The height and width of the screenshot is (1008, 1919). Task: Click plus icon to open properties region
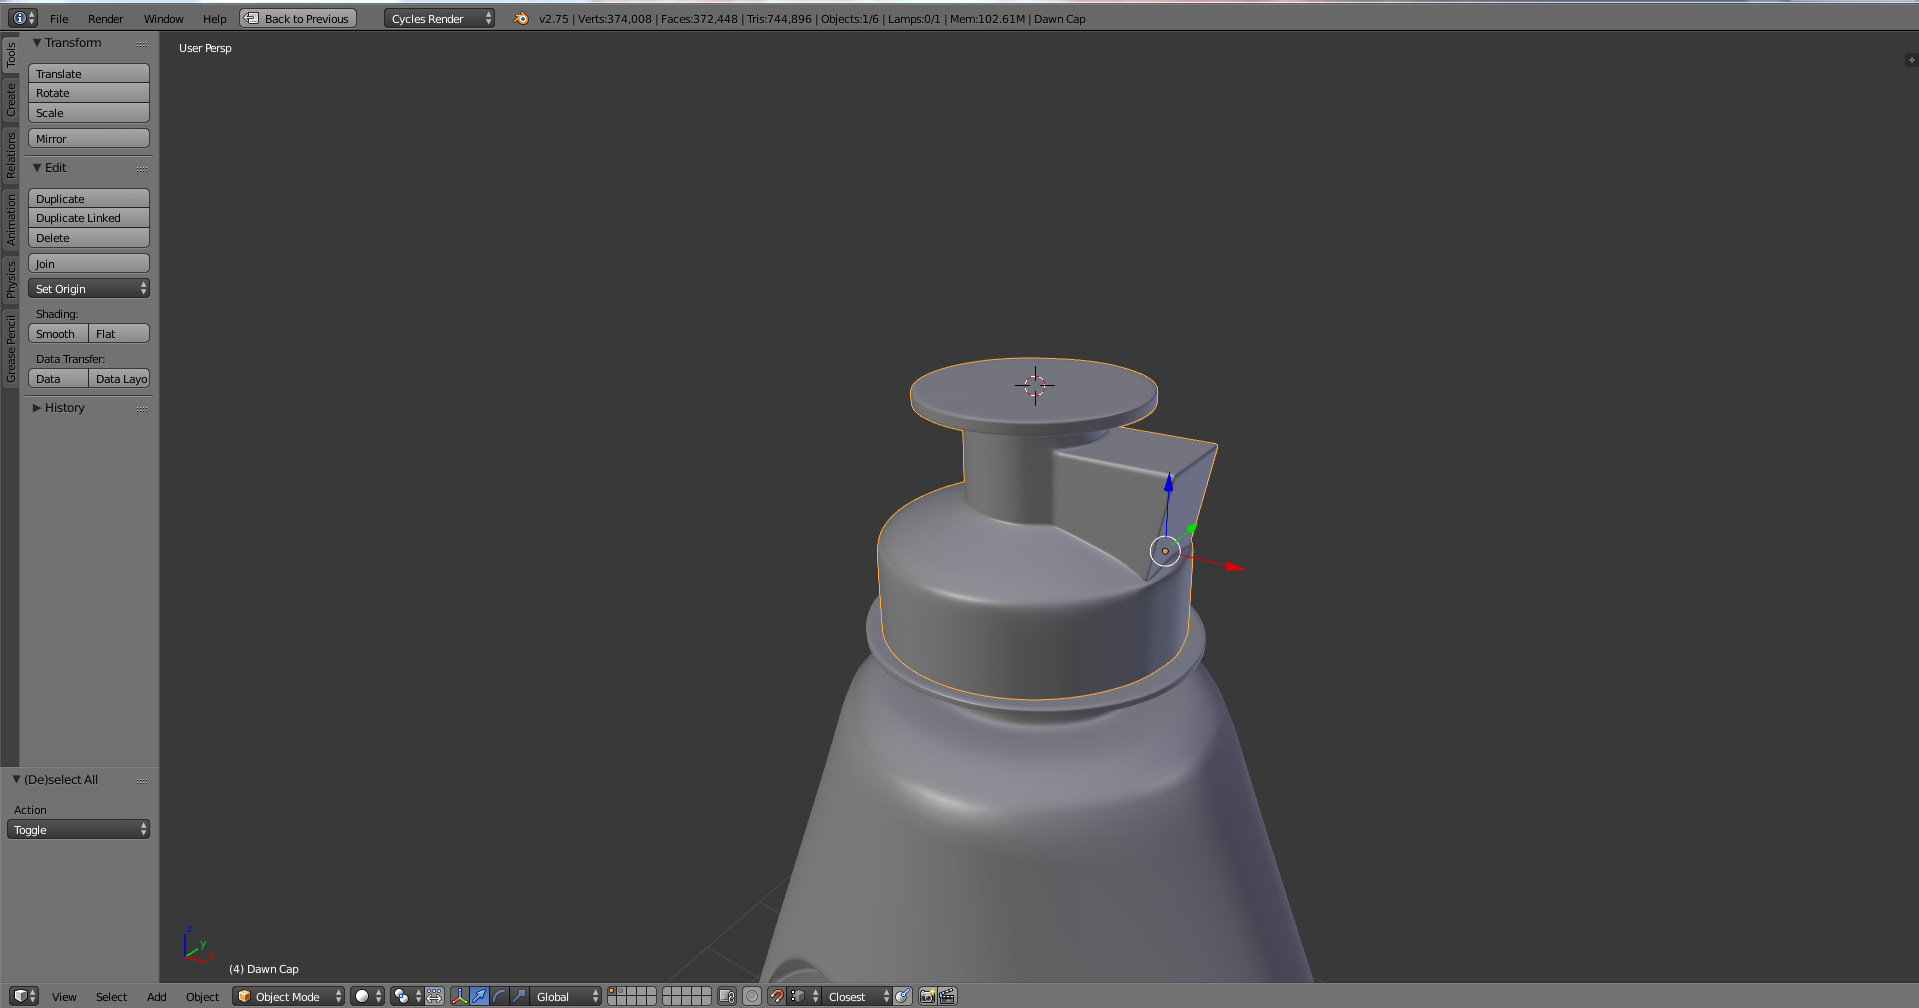point(1911,60)
